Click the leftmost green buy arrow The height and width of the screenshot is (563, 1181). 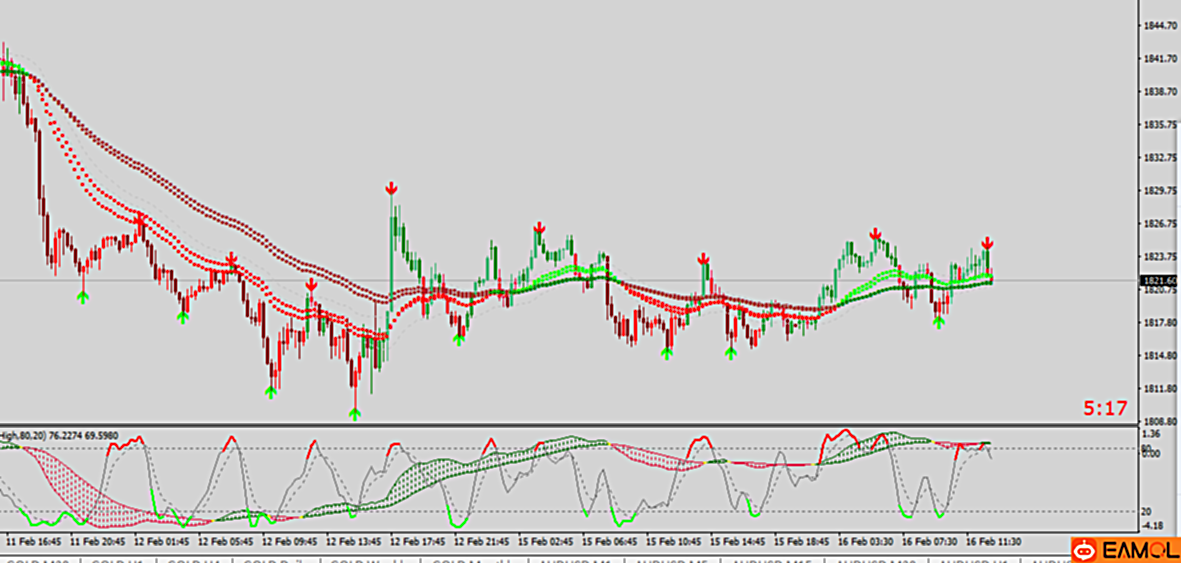point(83,297)
